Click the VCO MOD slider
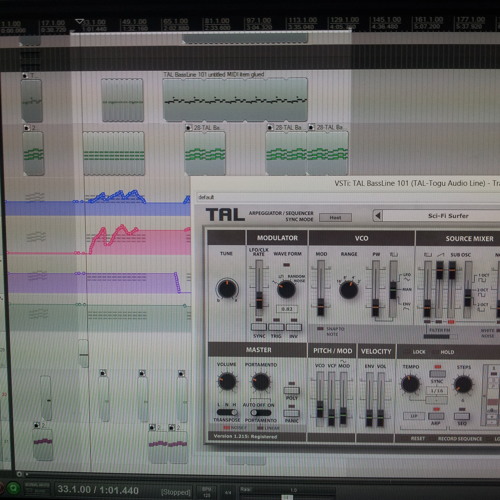 tap(321, 288)
